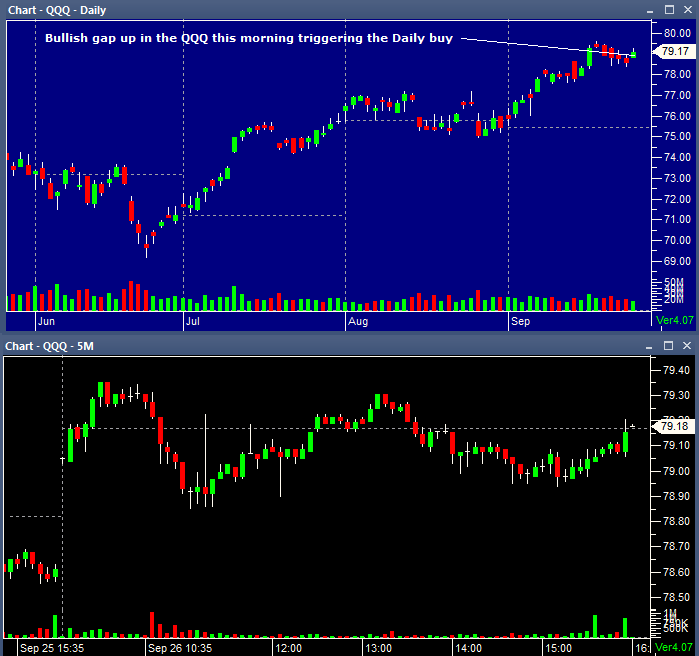Click the Jul label on Daily time axis
The height and width of the screenshot is (656, 699).
pos(193,321)
